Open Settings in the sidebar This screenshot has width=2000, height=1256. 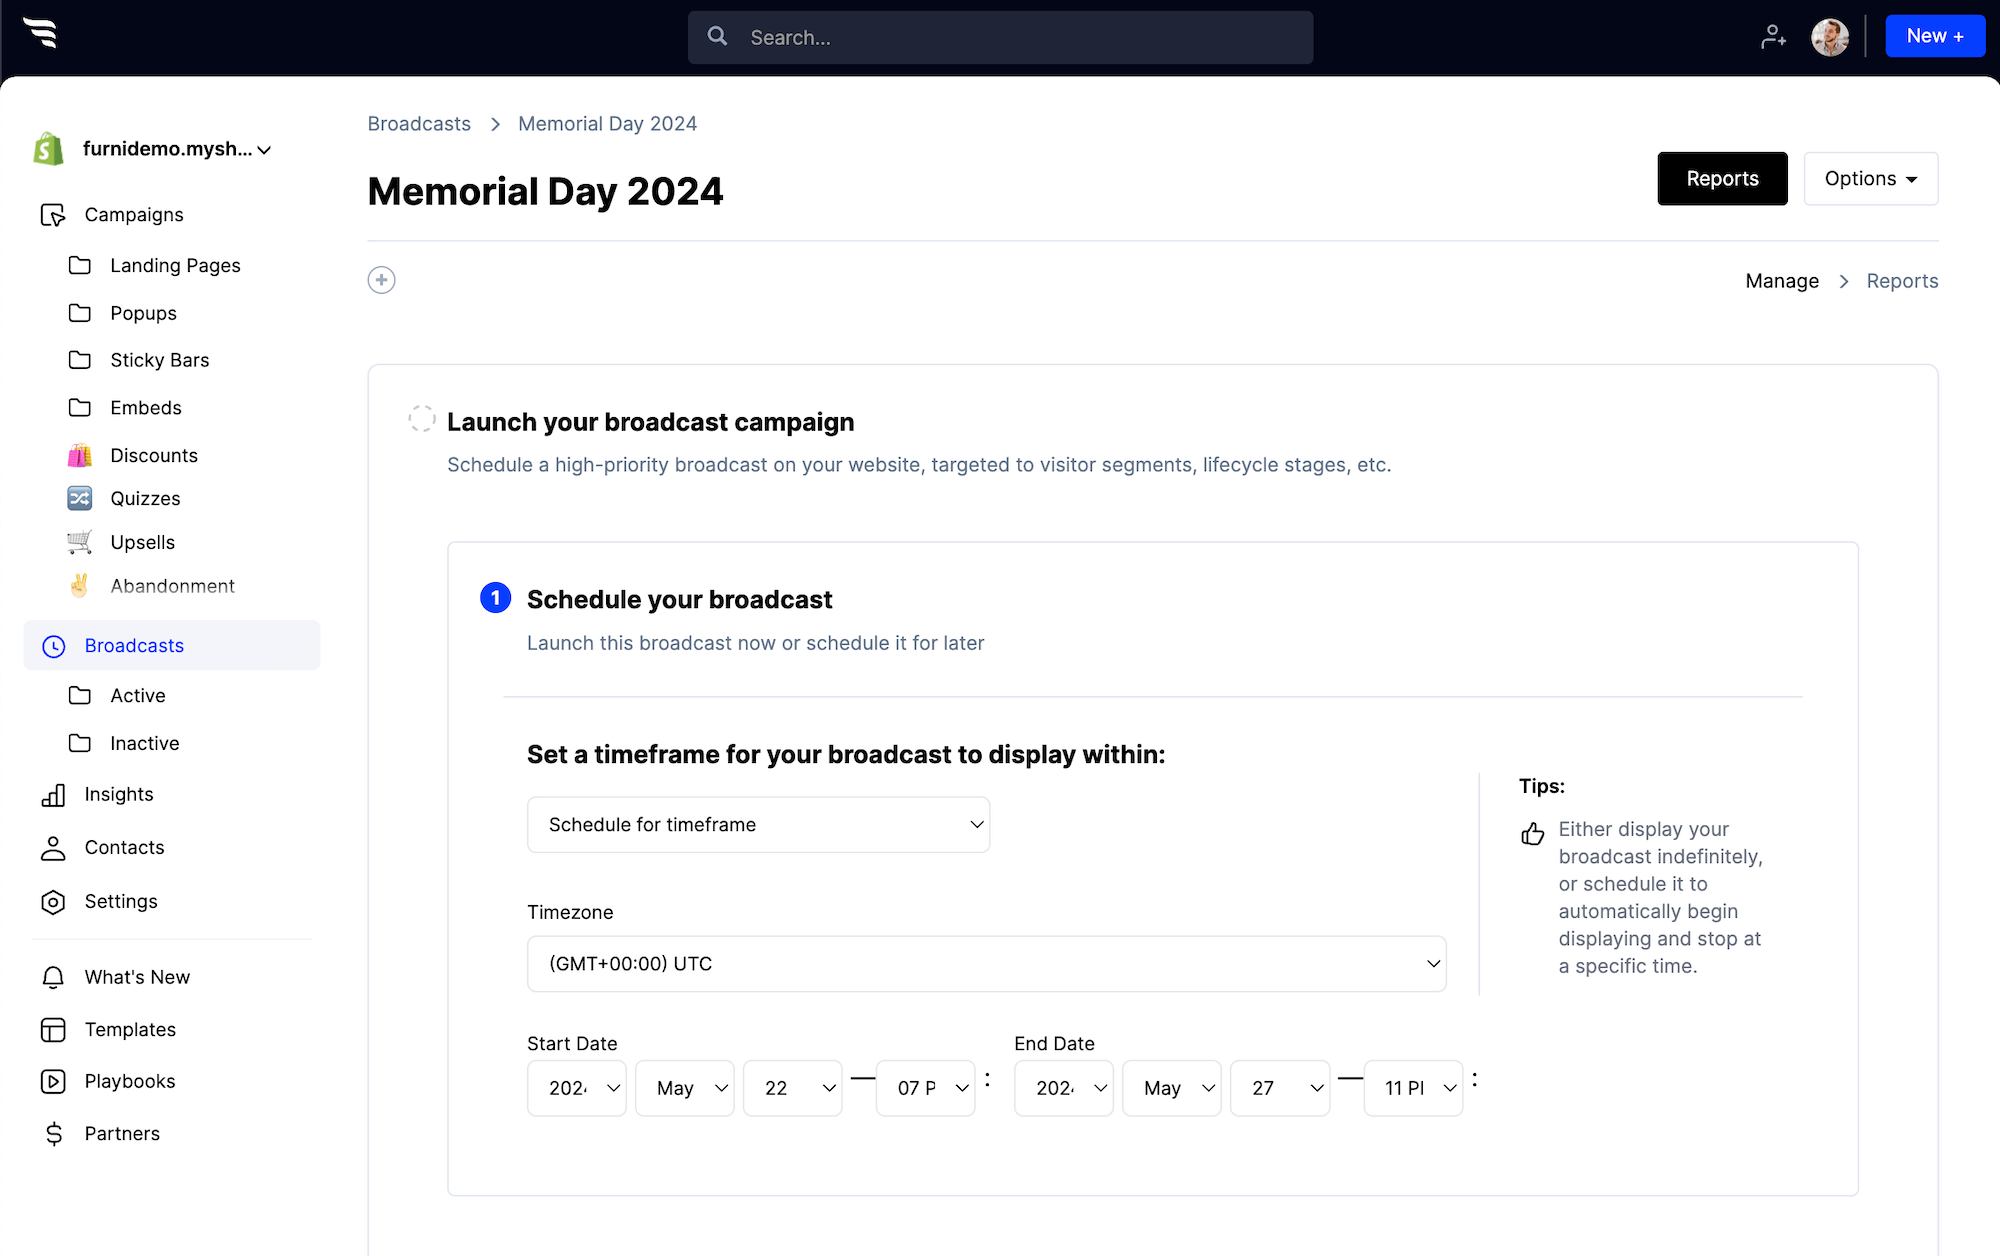pos(121,901)
